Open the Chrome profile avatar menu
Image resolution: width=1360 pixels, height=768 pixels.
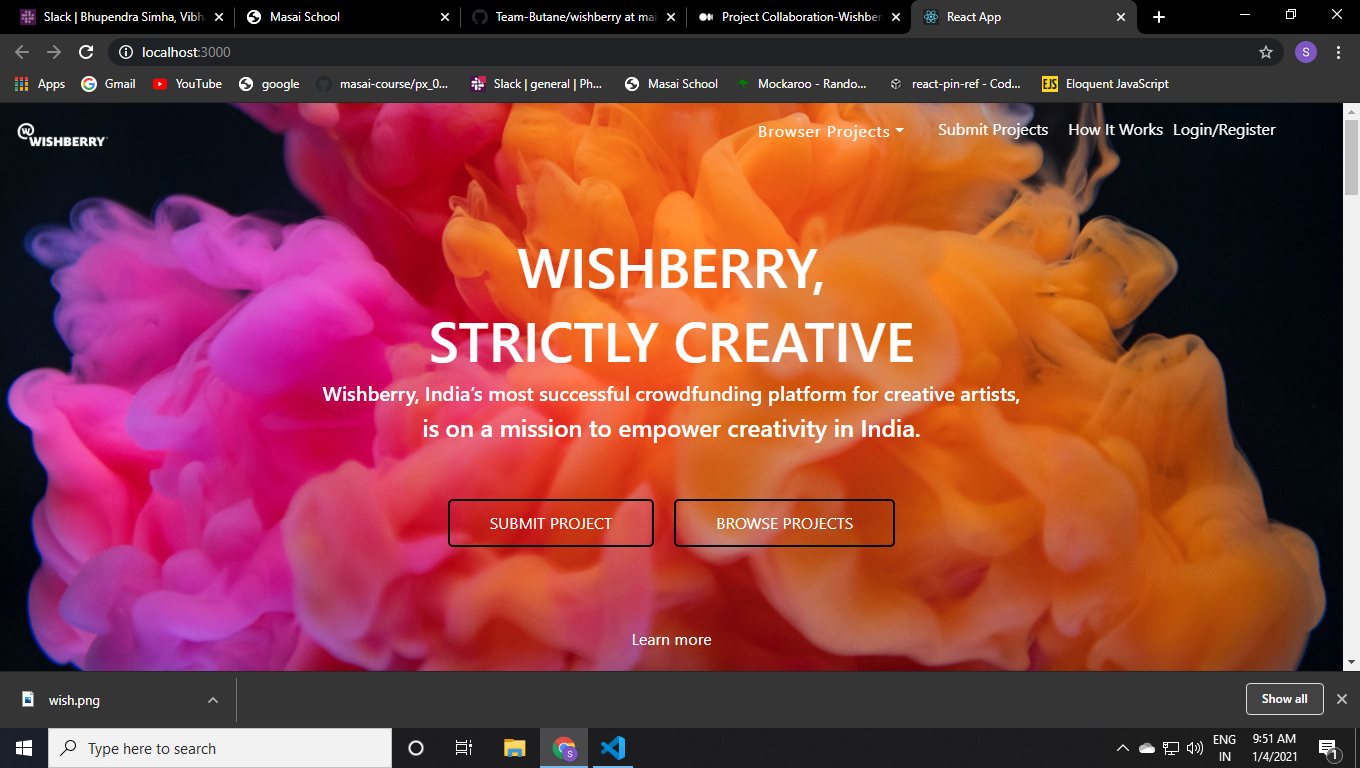[x=1306, y=52]
